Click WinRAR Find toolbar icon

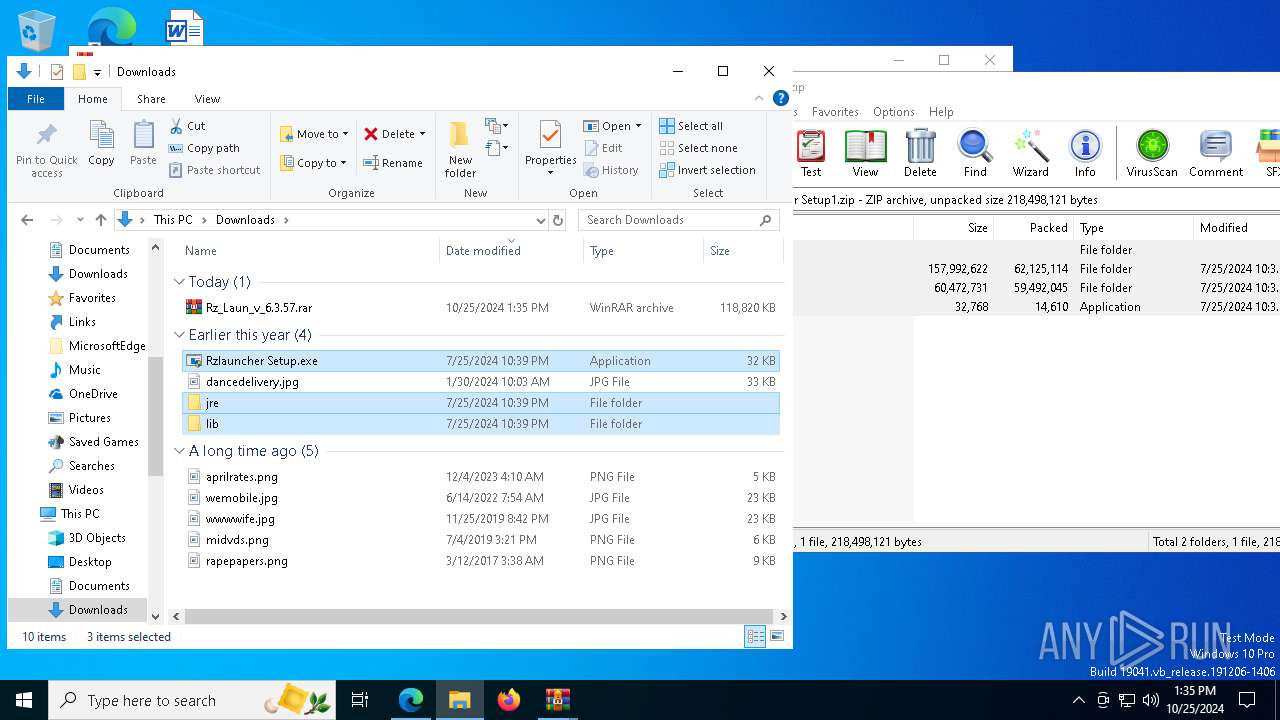(x=975, y=153)
